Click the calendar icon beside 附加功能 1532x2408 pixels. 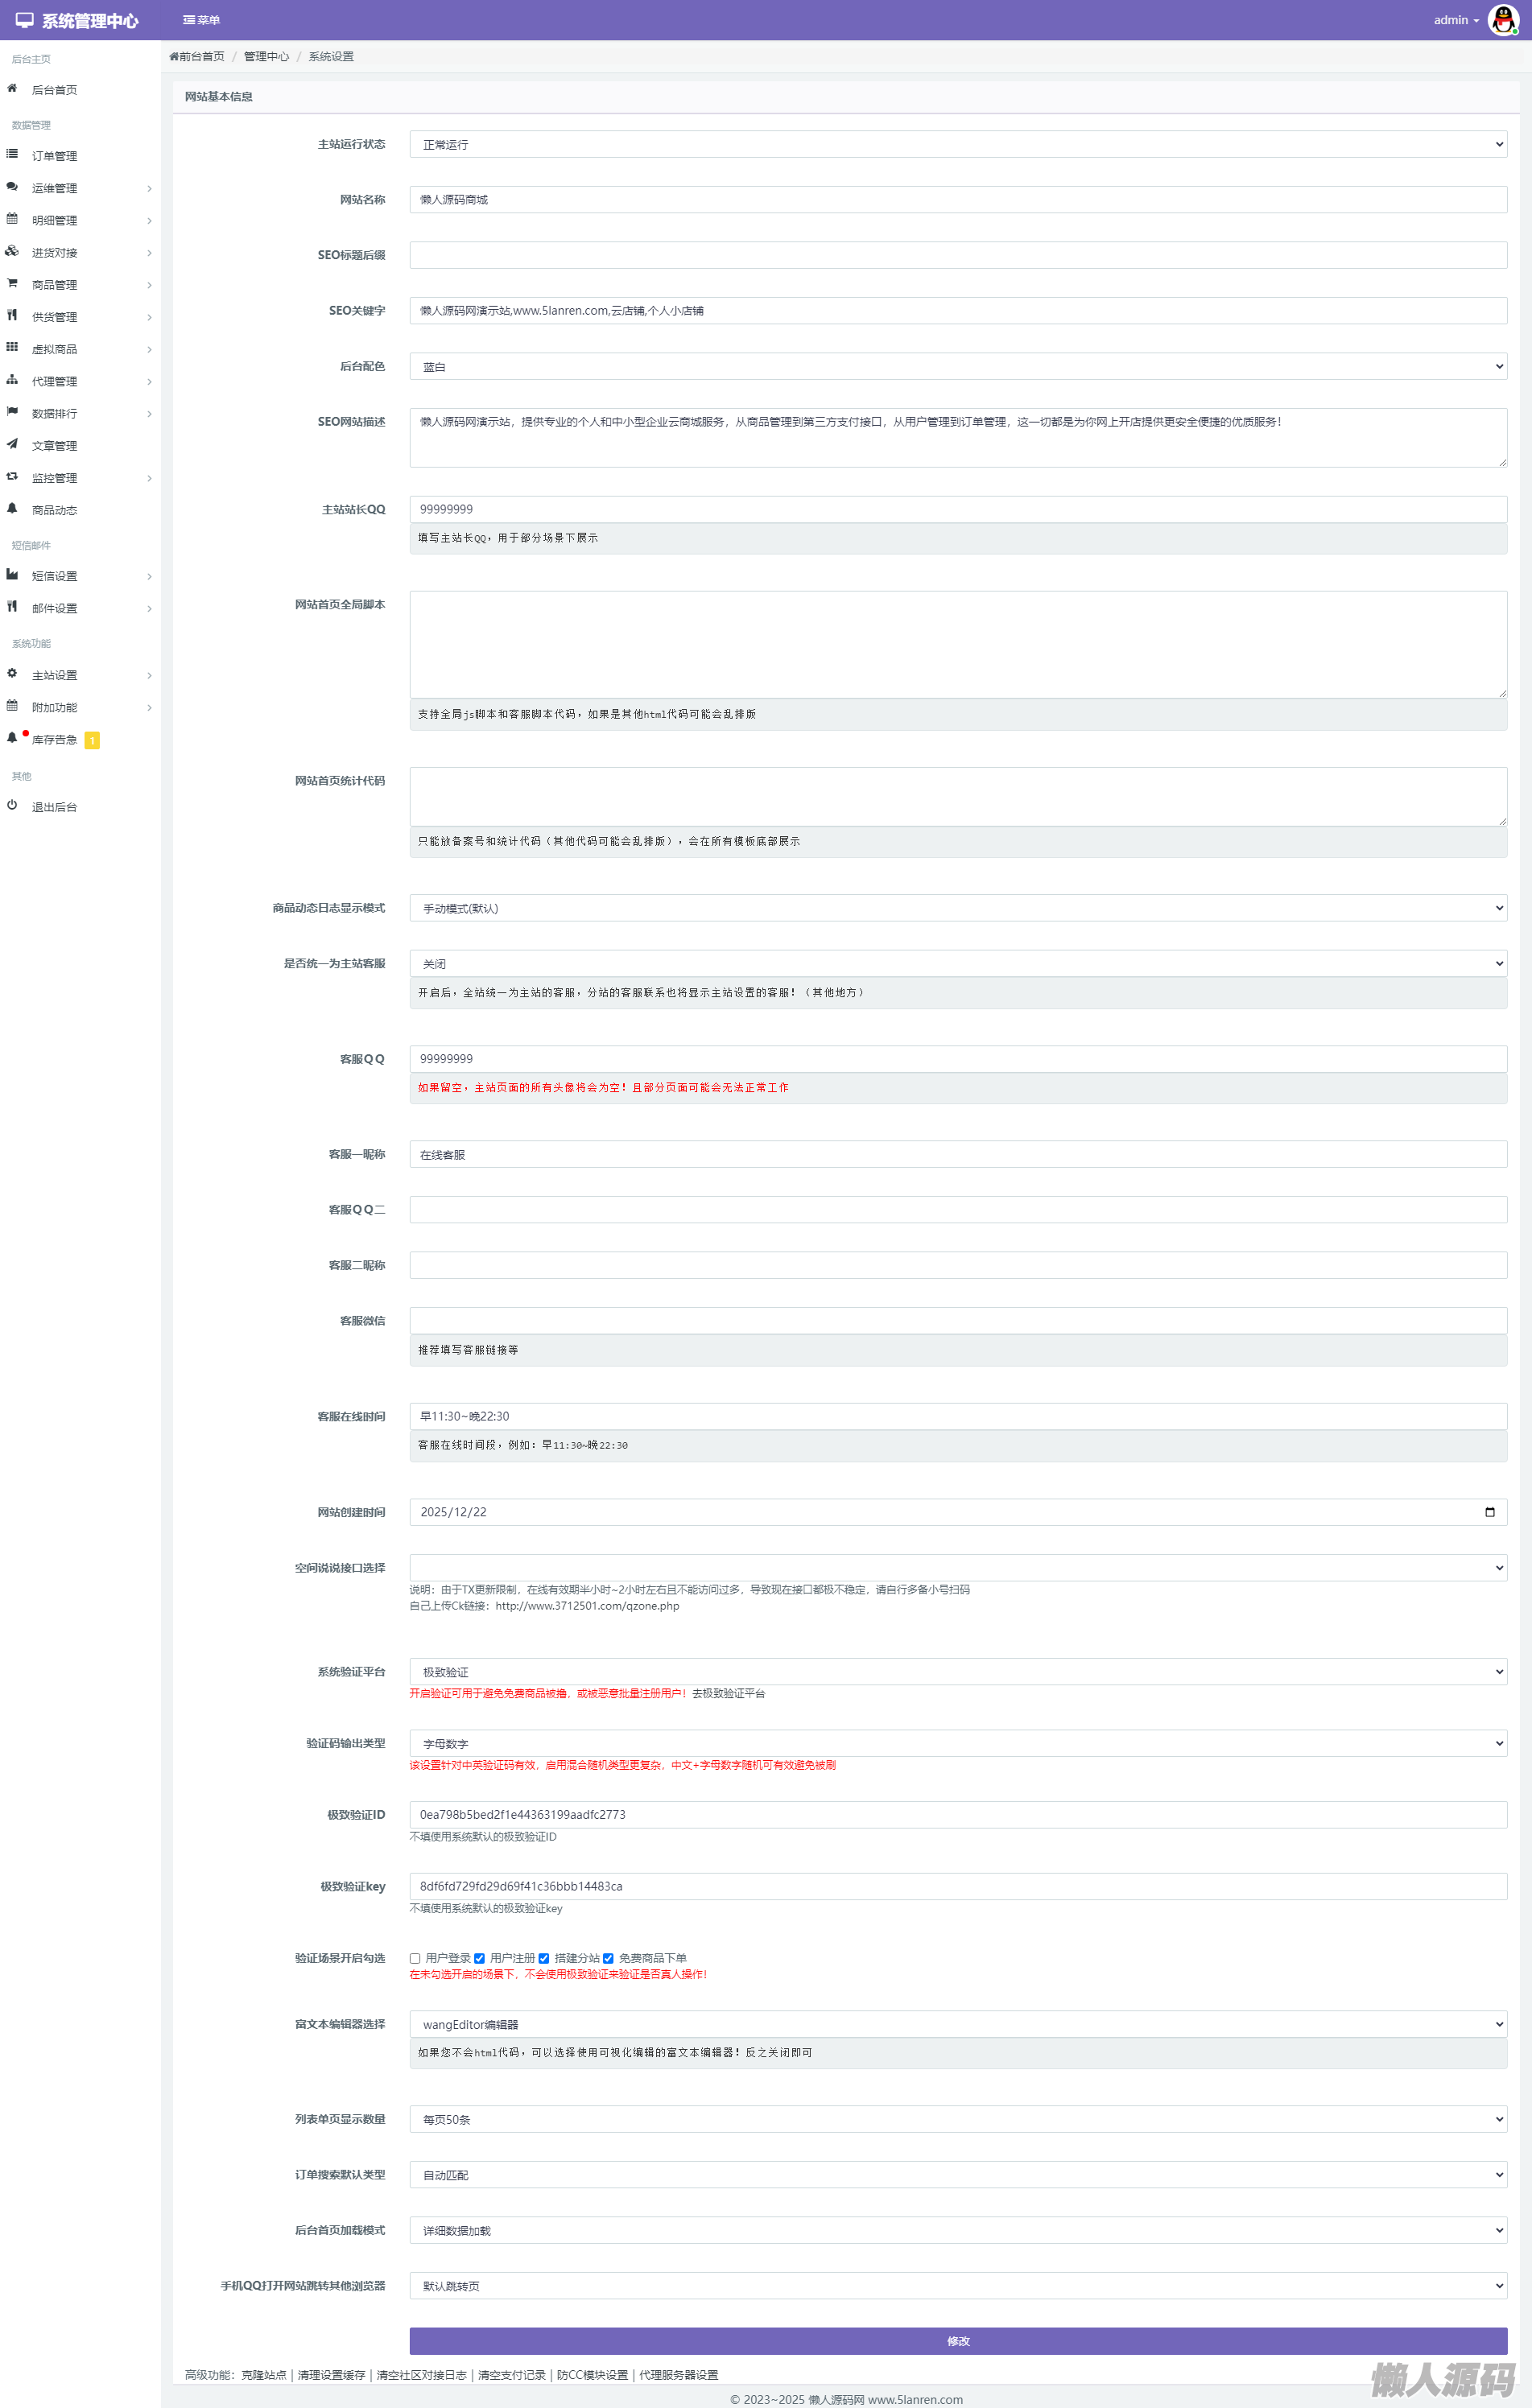pos(12,705)
